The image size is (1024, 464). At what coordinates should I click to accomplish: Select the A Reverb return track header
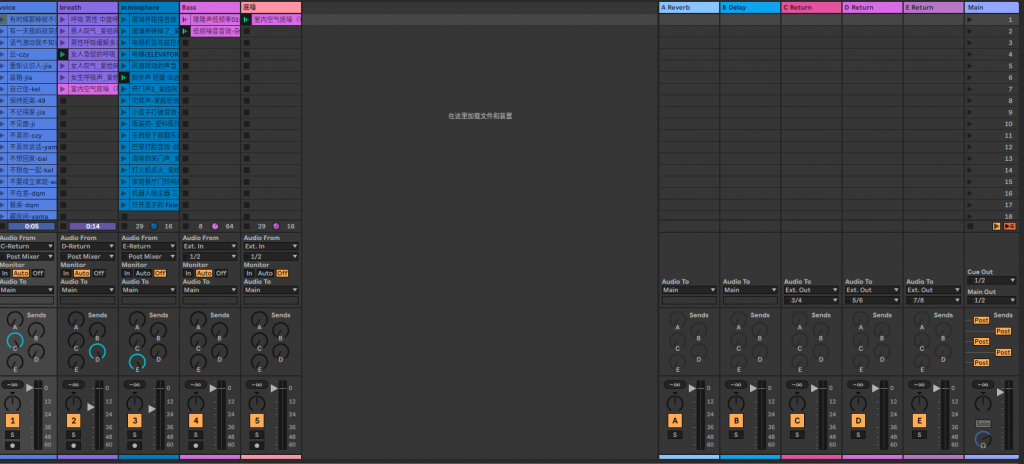(688, 7)
